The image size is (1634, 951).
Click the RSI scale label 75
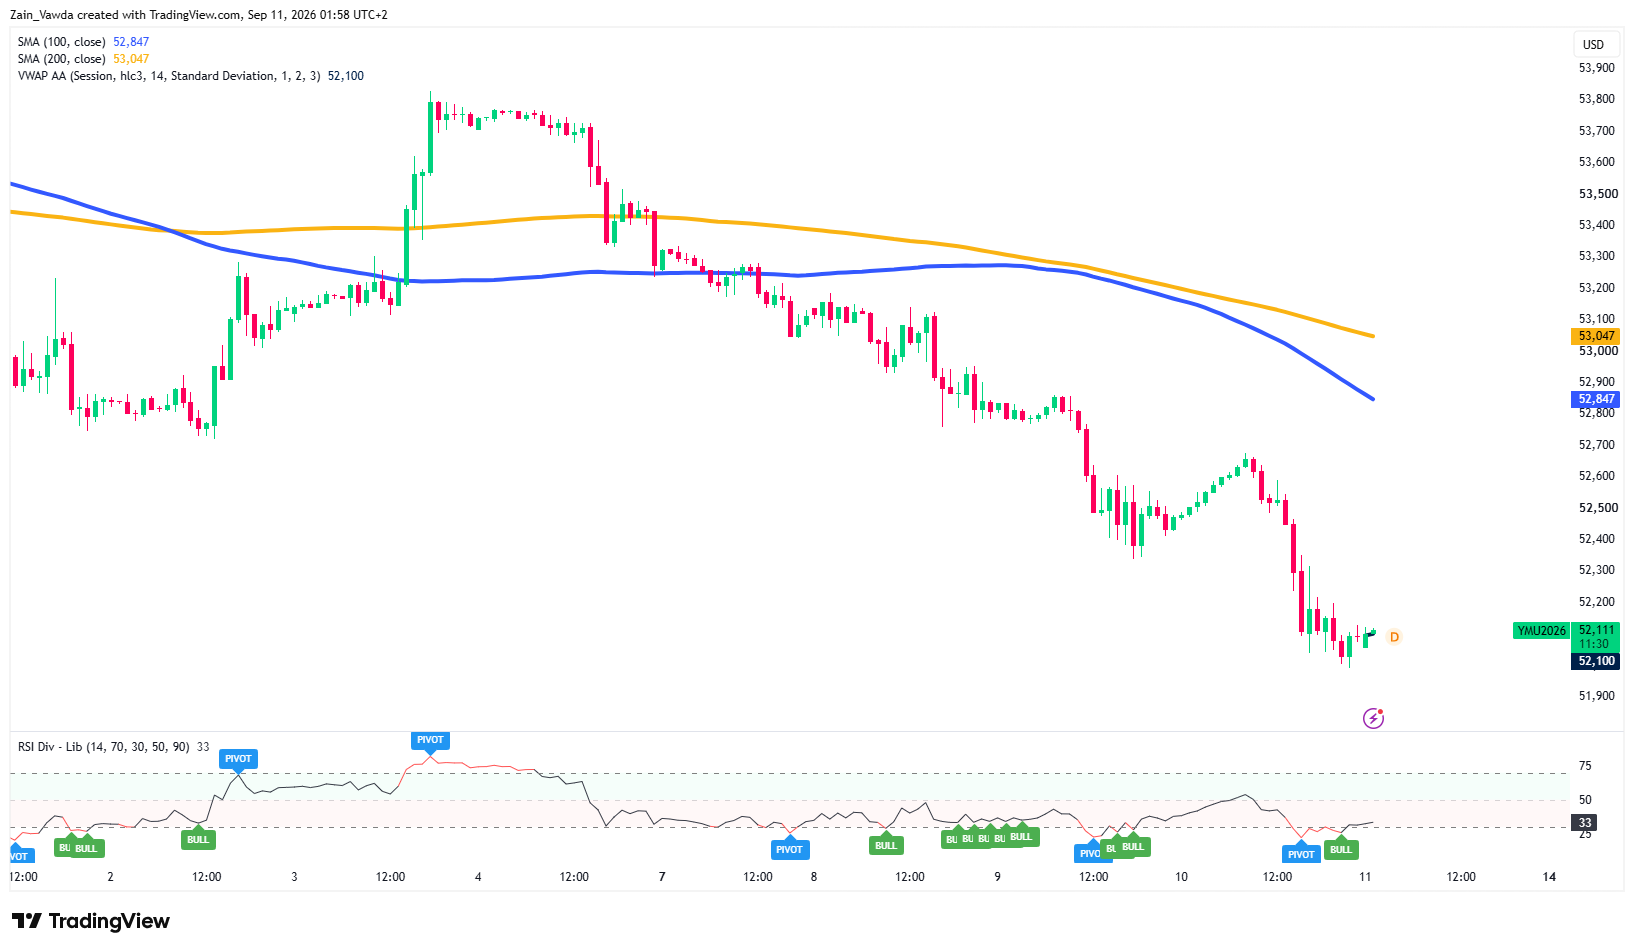click(x=1585, y=766)
